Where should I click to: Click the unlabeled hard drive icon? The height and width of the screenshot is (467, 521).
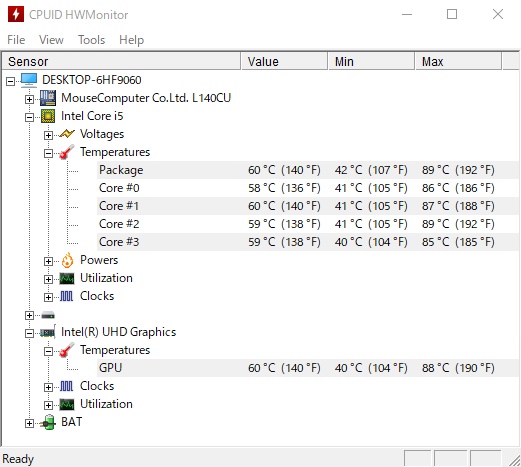[48, 315]
